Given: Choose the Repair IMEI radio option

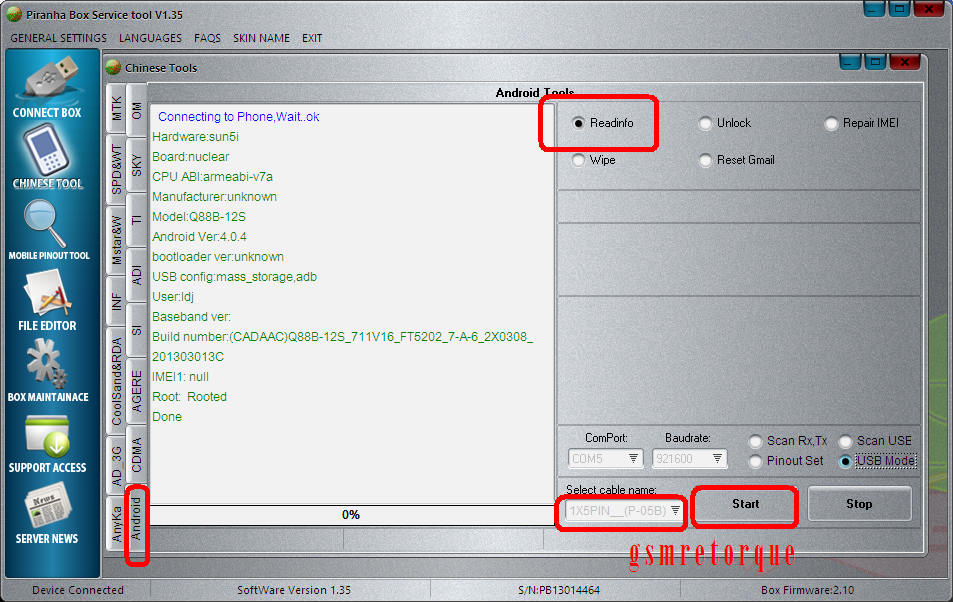Looking at the screenshot, I should pos(832,124).
